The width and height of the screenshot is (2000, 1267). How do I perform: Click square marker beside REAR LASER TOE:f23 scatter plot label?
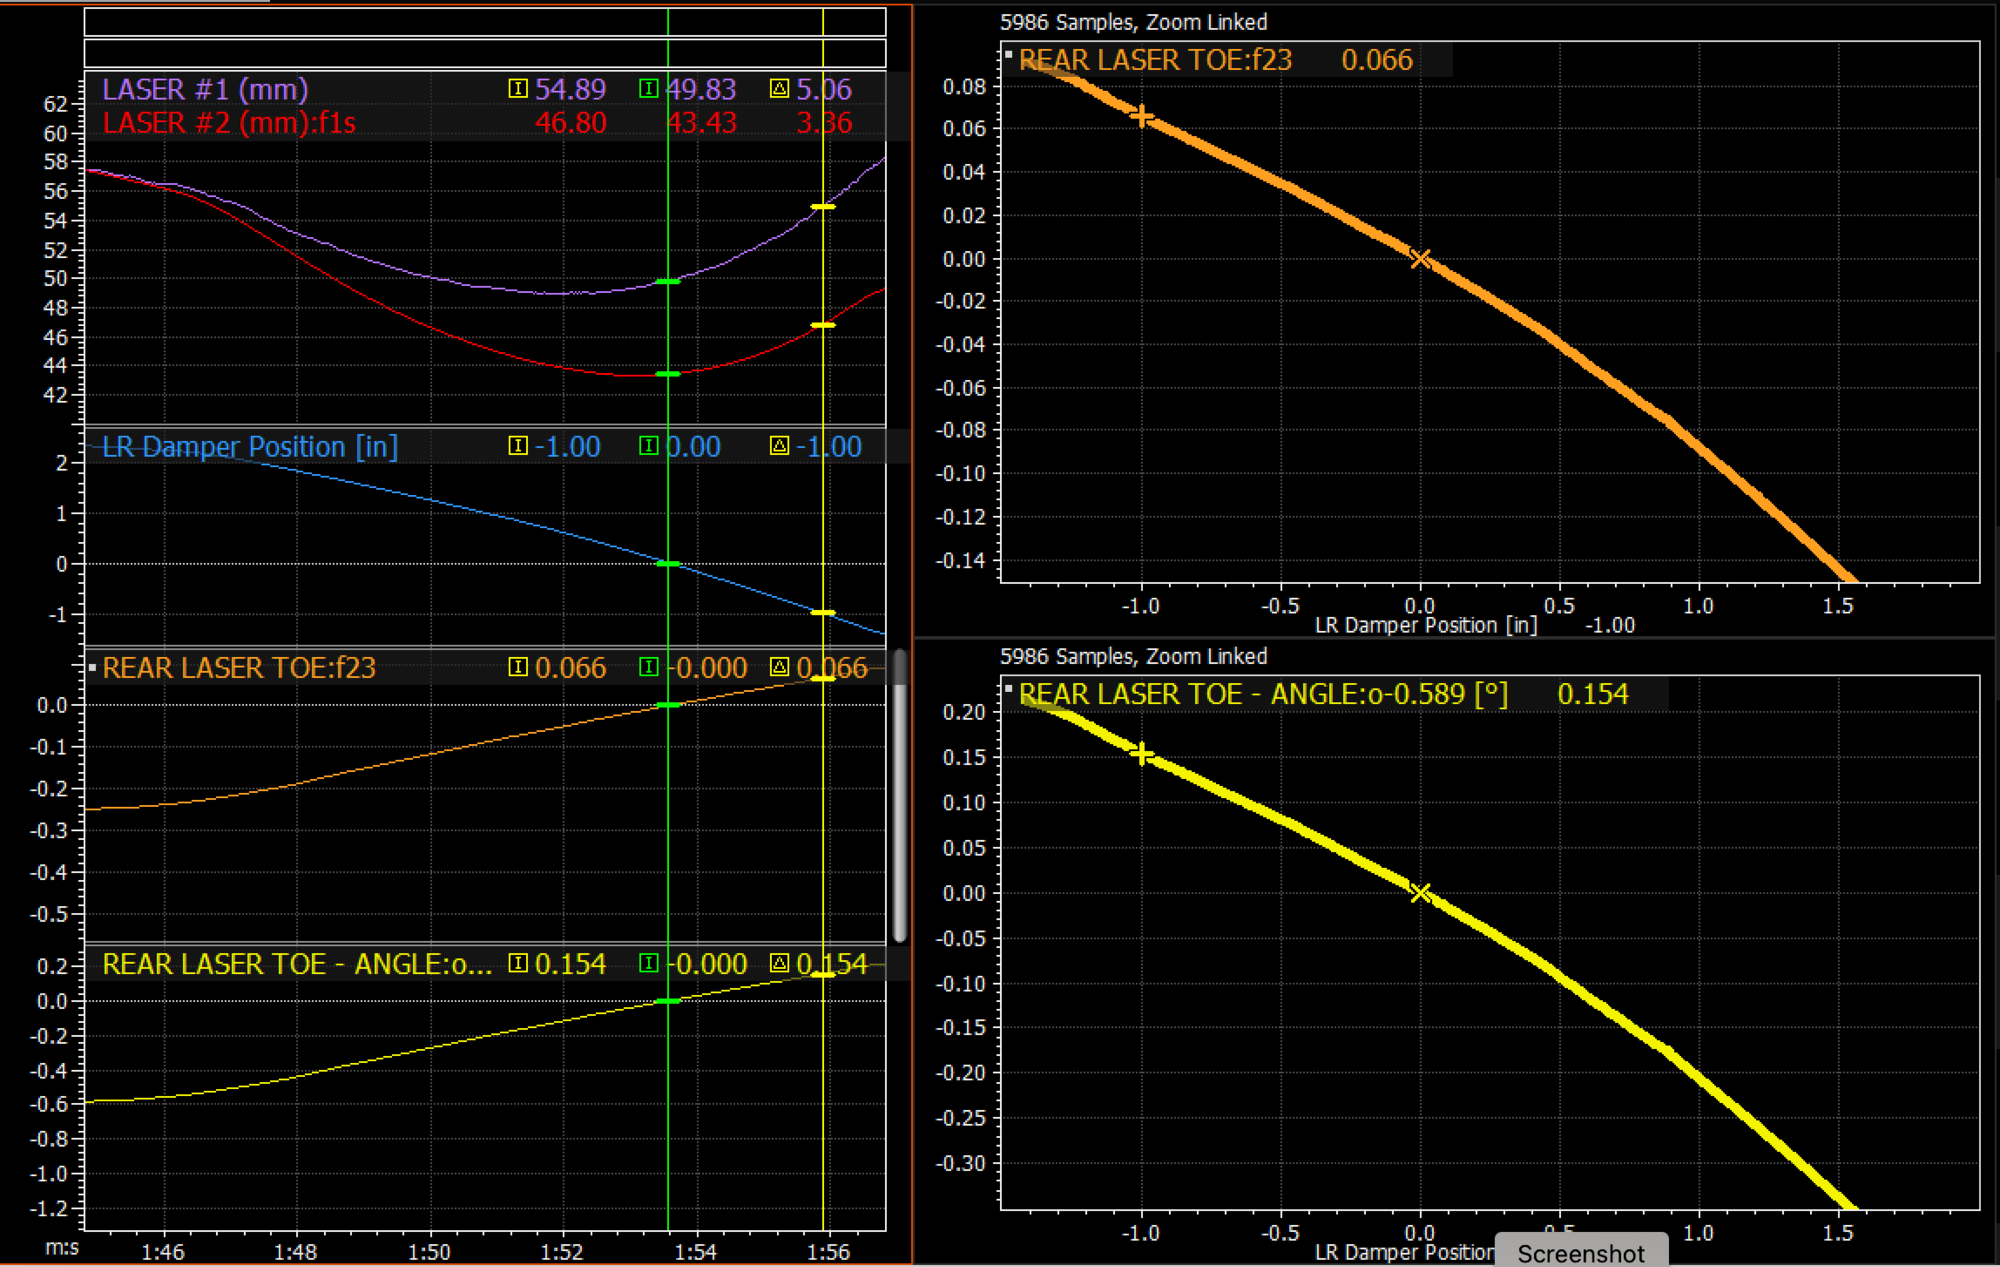pyautogui.click(x=1009, y=56)
